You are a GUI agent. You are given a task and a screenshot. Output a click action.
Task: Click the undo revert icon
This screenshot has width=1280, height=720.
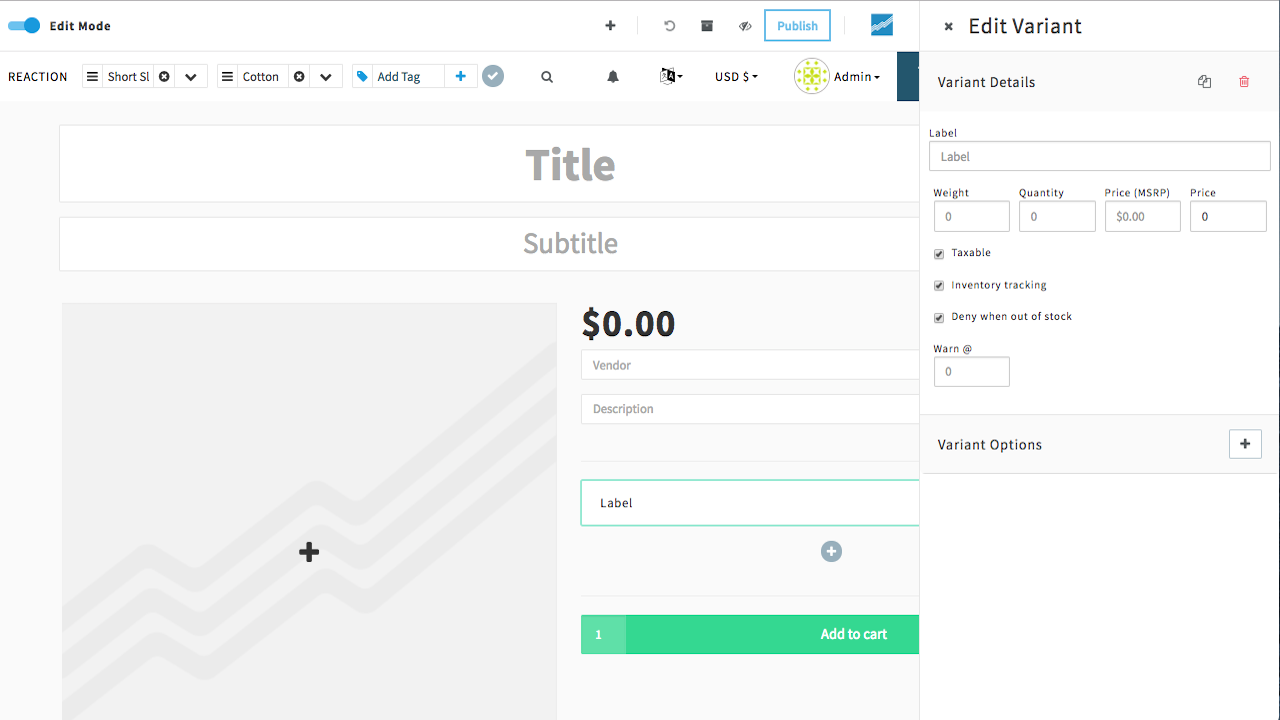(670, 26)
